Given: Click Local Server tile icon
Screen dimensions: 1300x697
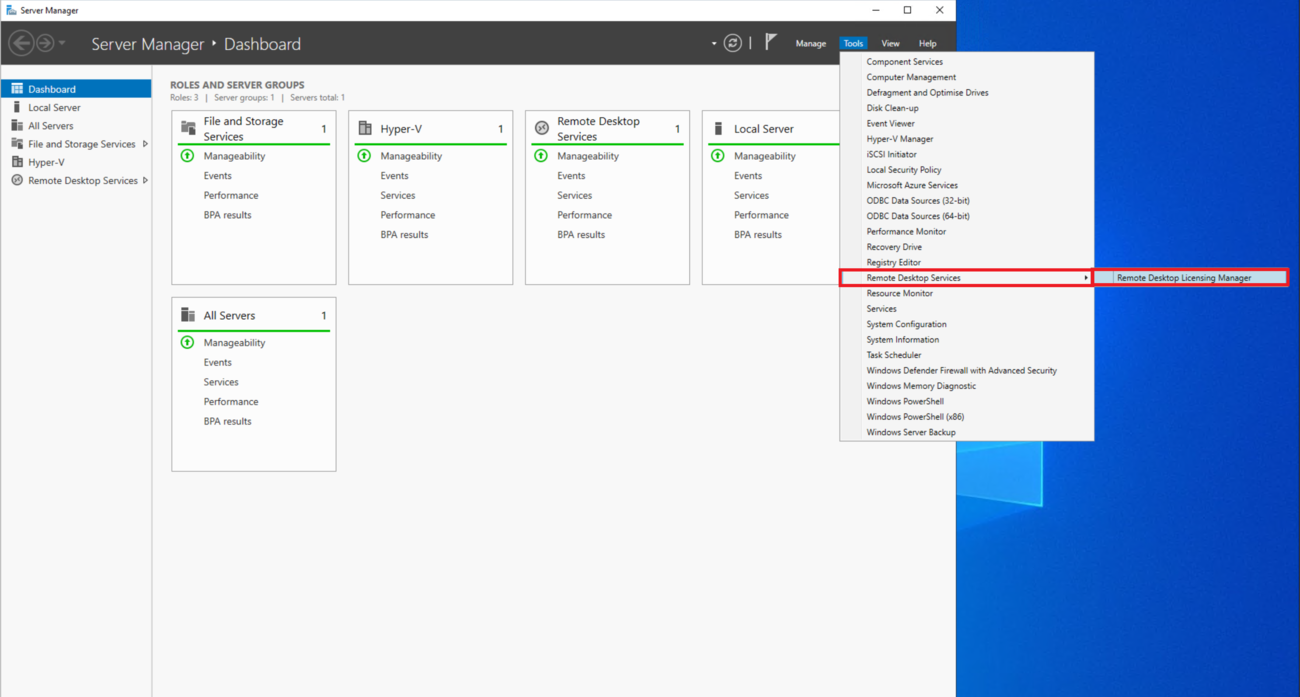Looking at the screenshot, I should (x=718, y=128).
